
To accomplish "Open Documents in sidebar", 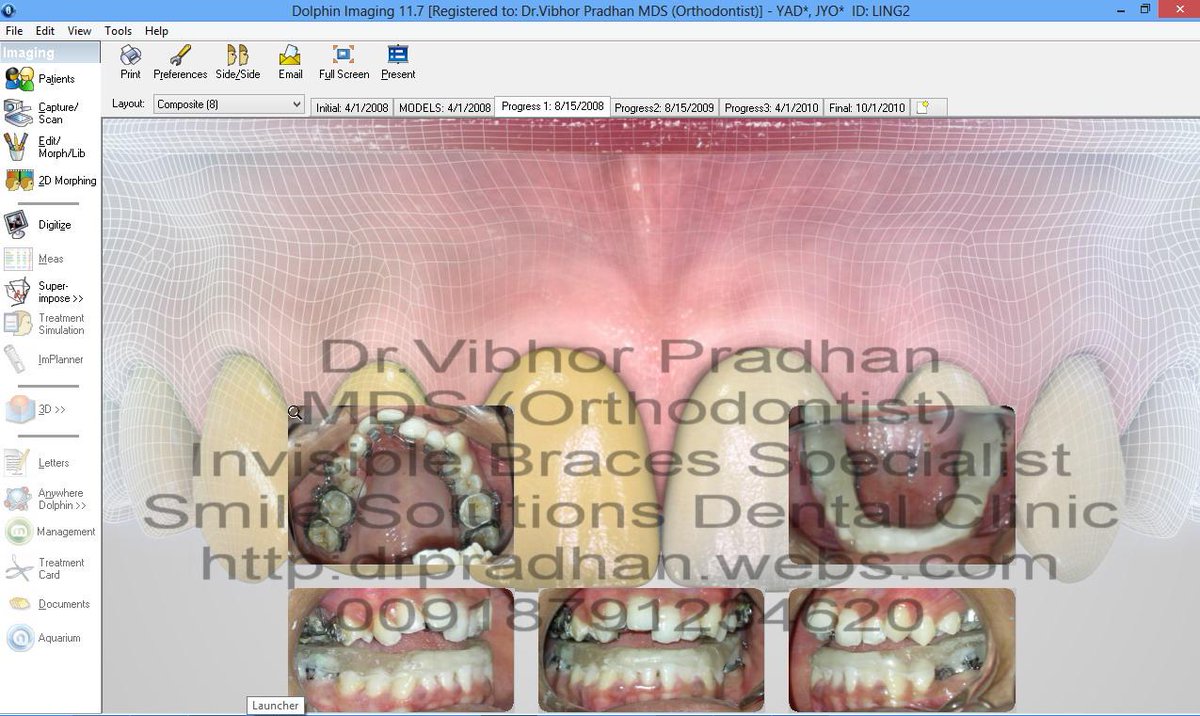I will (x=50, y=604).
